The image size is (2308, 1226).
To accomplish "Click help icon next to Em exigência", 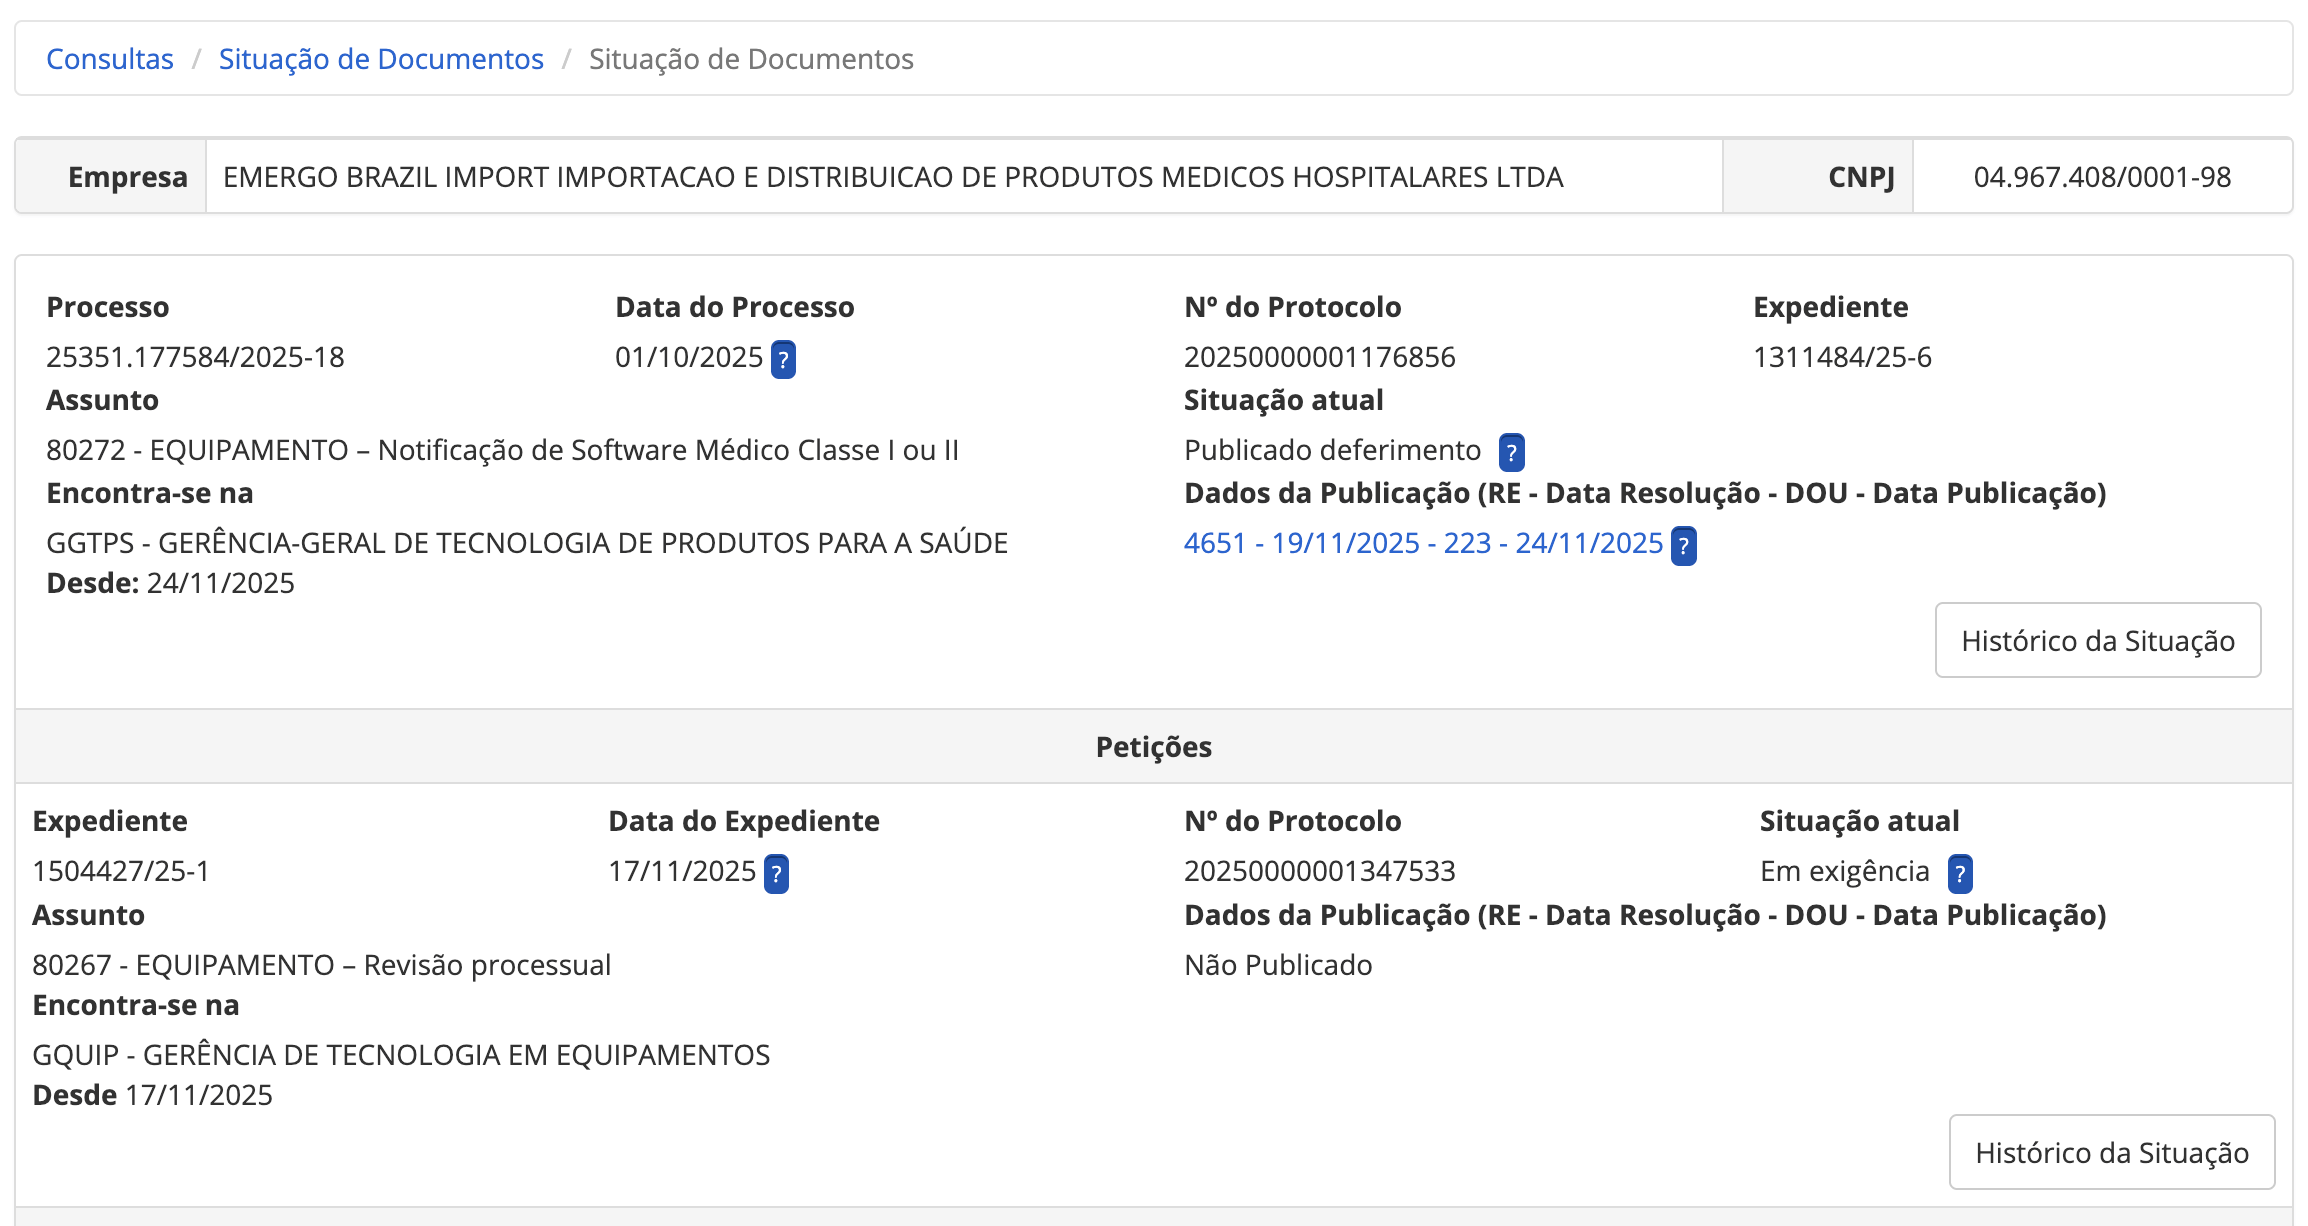I will click(1959, 873).
